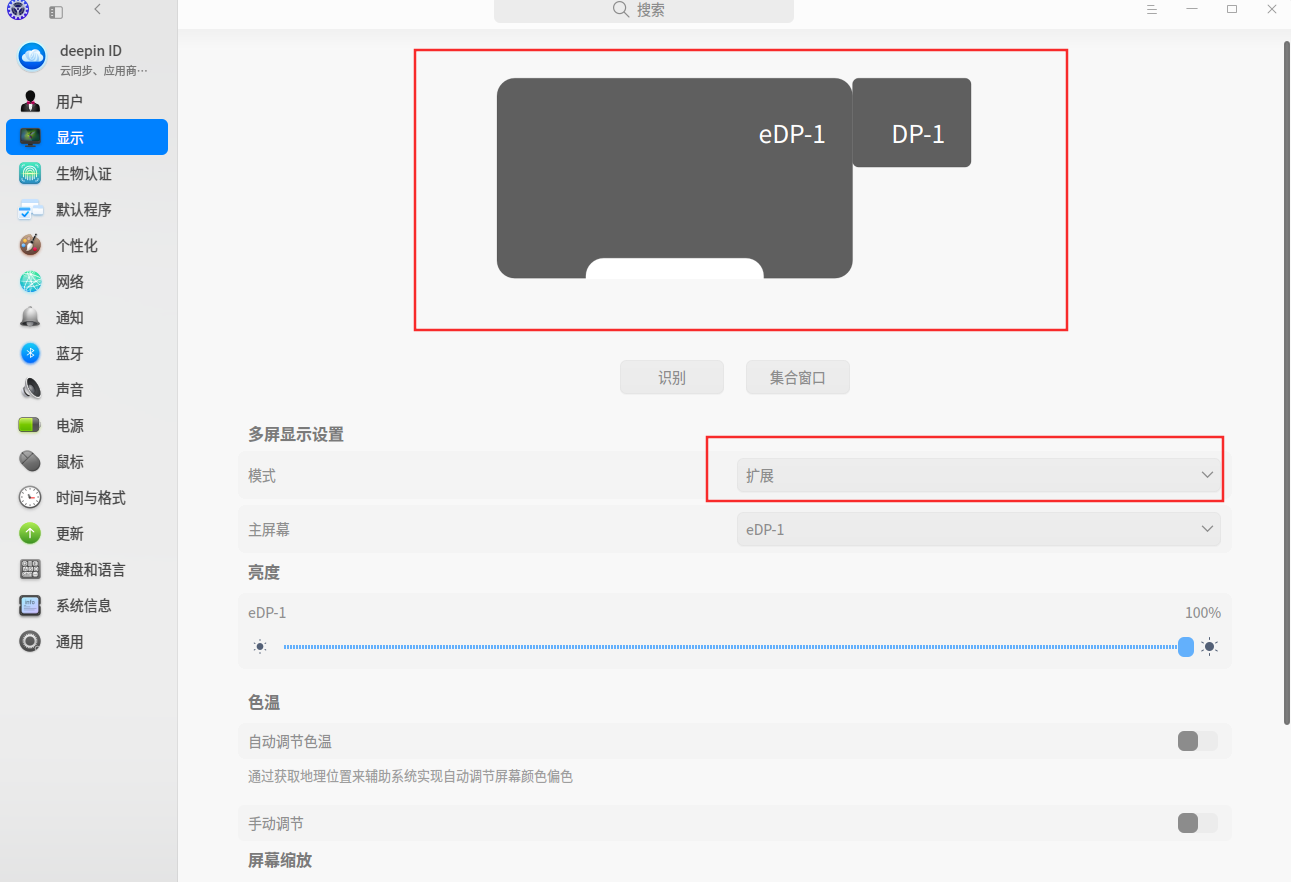Click the 通知 bell icon
The width and height of the screenshot is (1291, 882).
pyautogui.click(x=30, y=317)
